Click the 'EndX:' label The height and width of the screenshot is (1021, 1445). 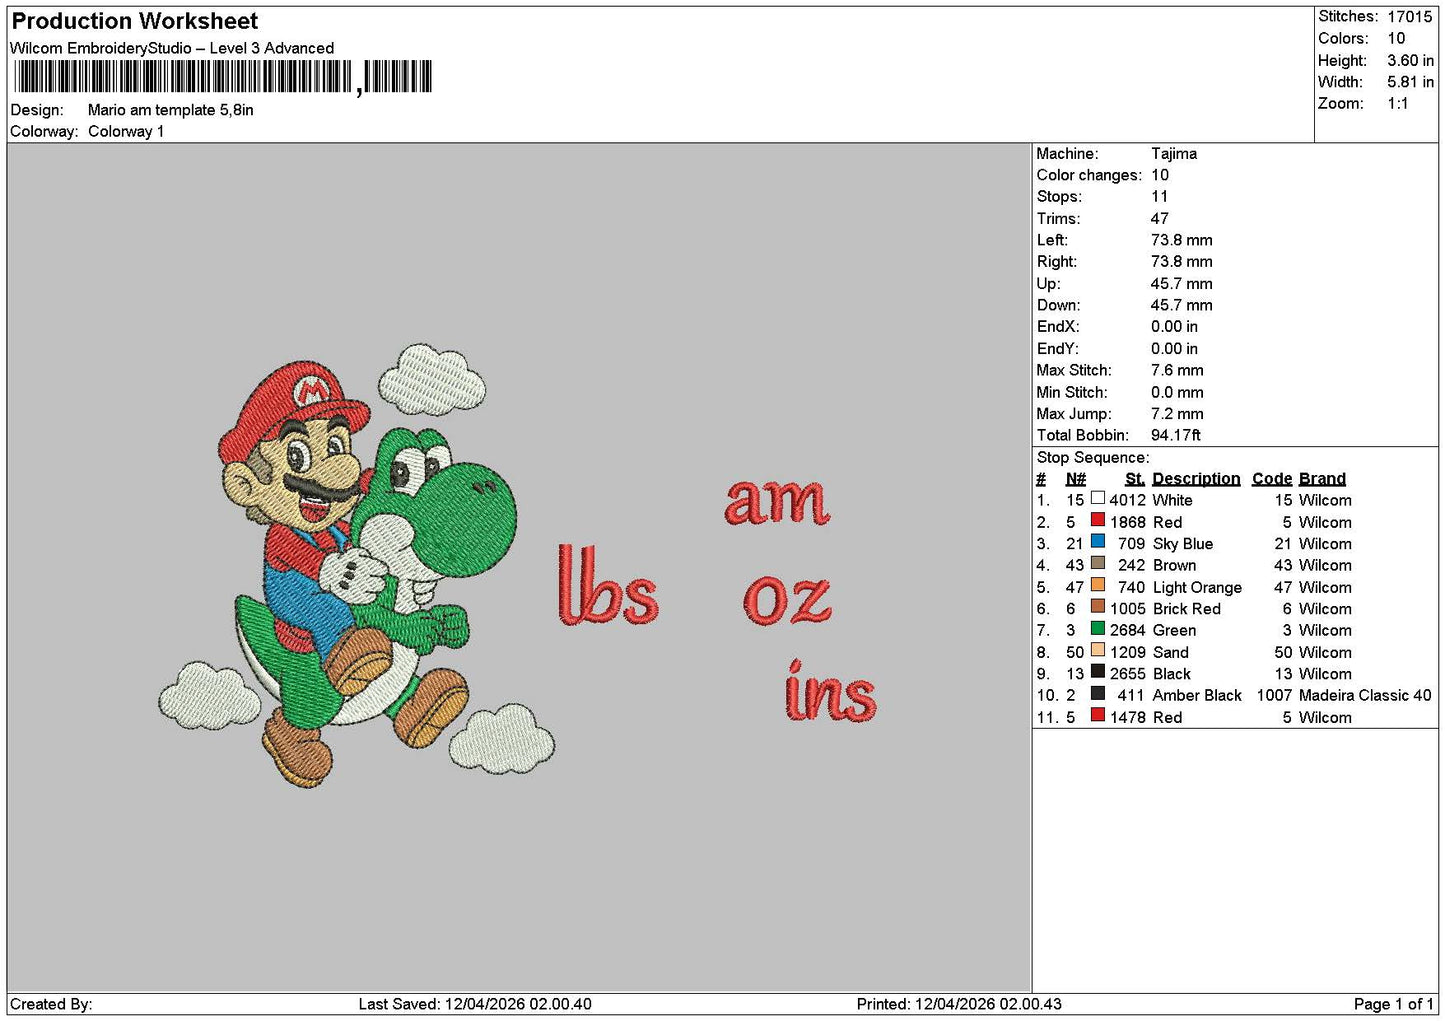(1058, 327)
